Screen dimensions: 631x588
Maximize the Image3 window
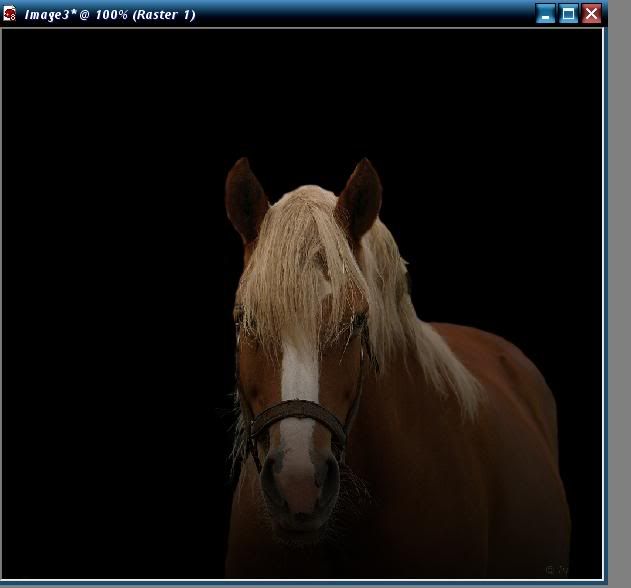[568, 14]
